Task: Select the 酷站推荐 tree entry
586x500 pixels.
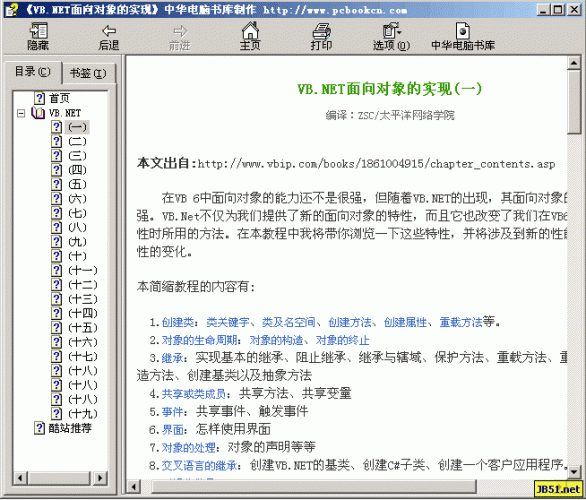Action: click(x=70, y=428)
